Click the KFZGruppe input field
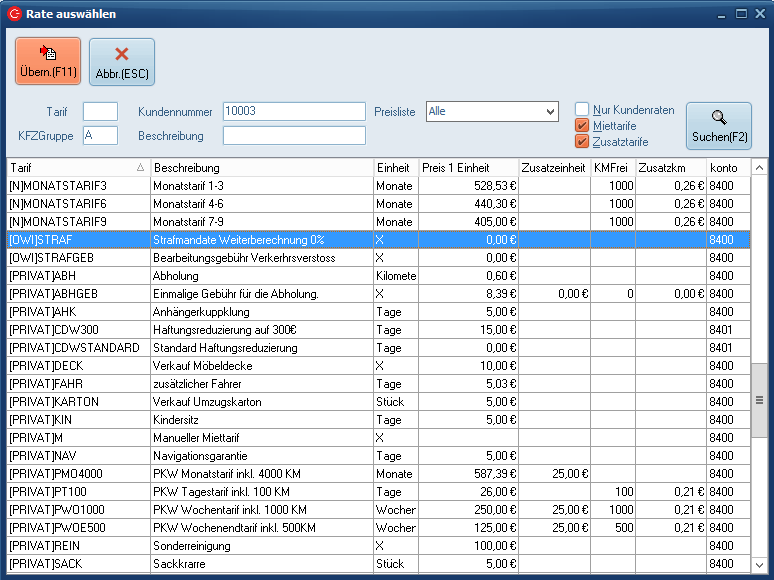This screenshot has width=774, height=580. click(x=100, y=135)
